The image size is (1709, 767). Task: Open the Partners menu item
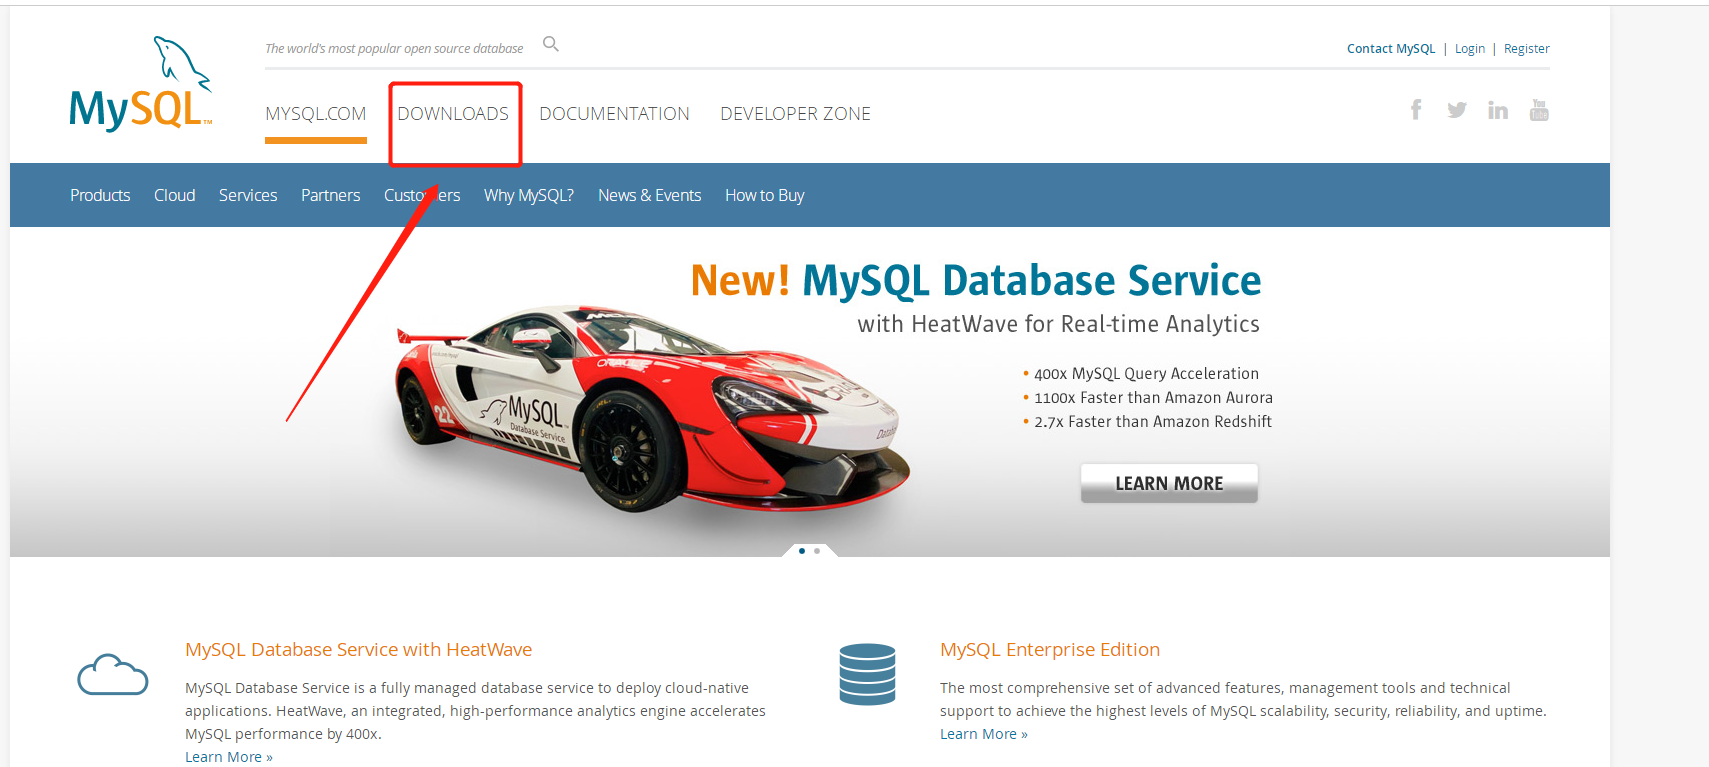pos(331,195)
